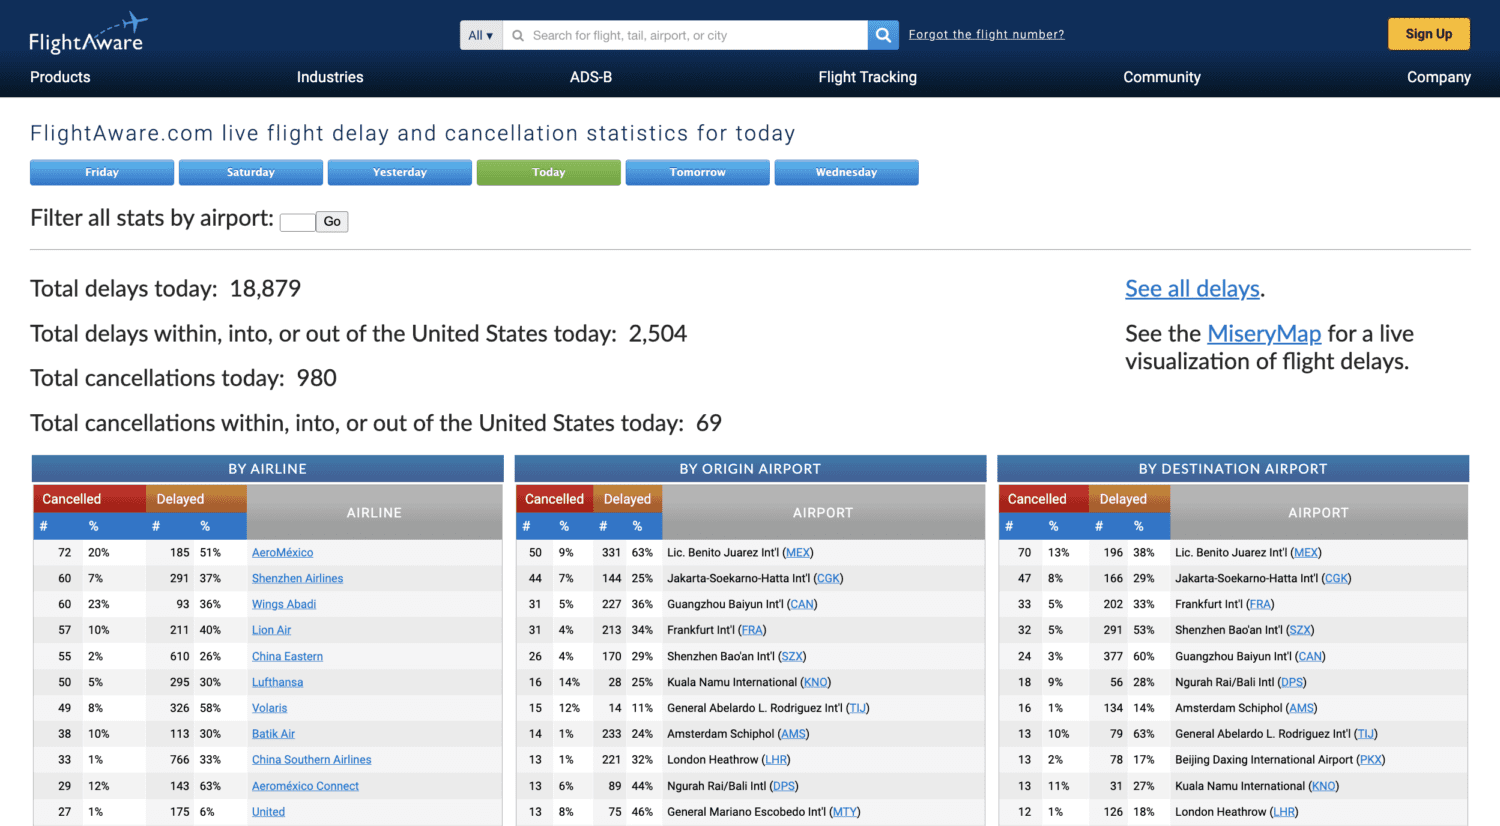This screenshot has height=826, width=1500.
Task: Select the Yesterday tab
Action: pyautogui.click(x=400, y=172)
